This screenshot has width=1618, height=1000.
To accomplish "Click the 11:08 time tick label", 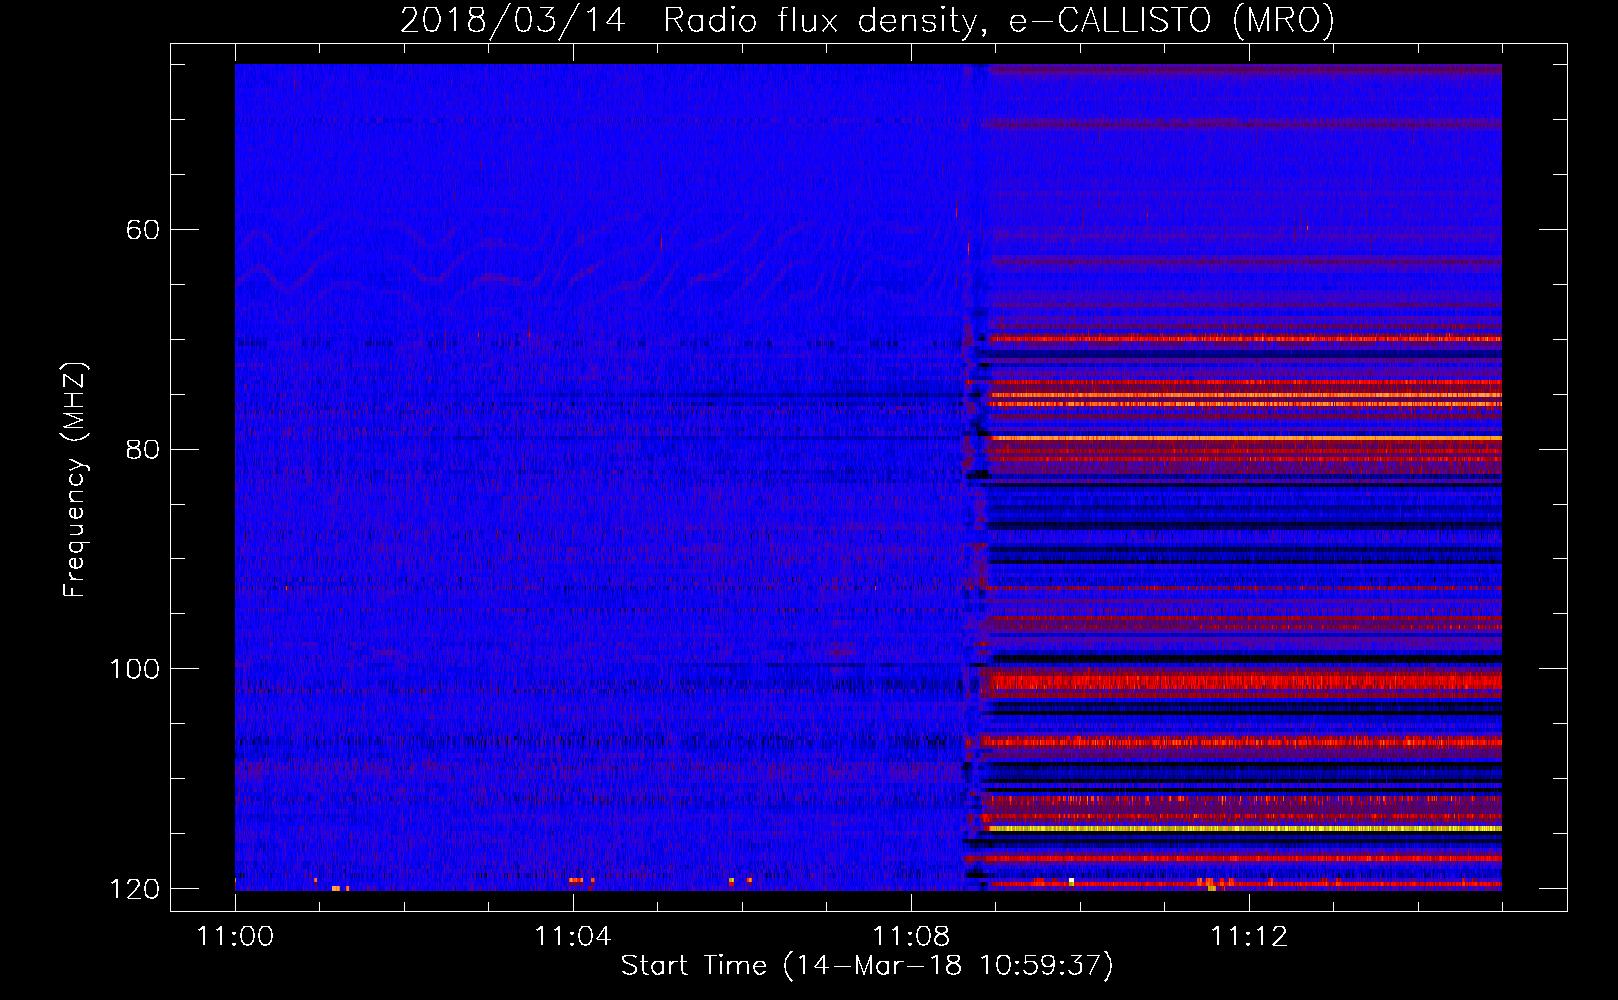I will pos(911,937).
